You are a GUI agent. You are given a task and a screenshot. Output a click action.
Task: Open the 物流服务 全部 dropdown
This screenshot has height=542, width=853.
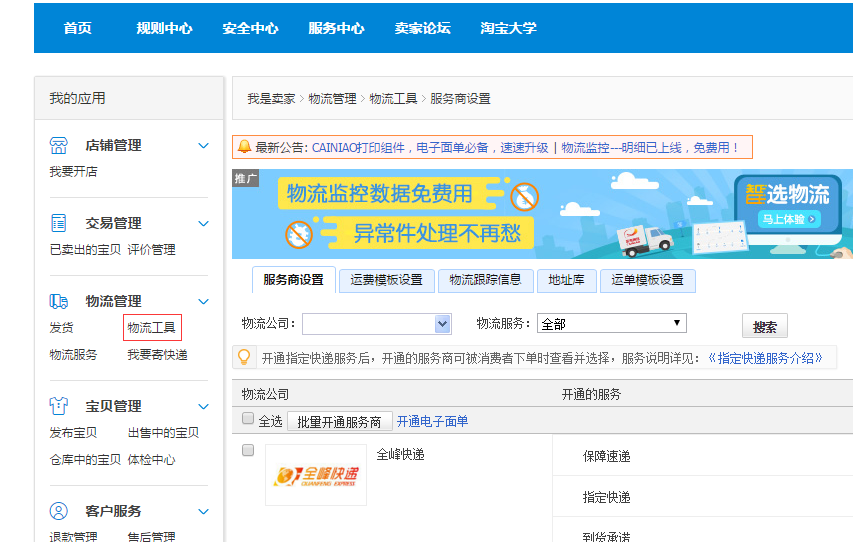tap(611, 323)
